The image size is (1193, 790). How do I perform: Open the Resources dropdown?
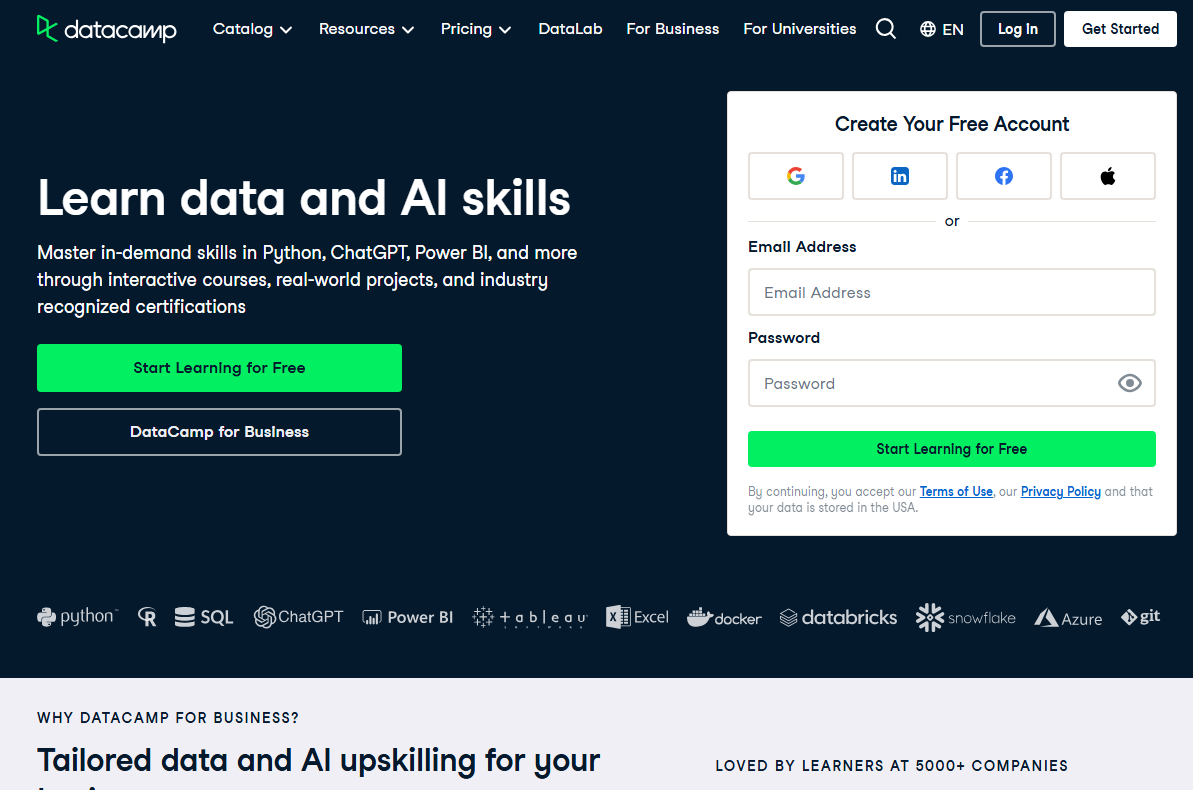pos(366,29)
